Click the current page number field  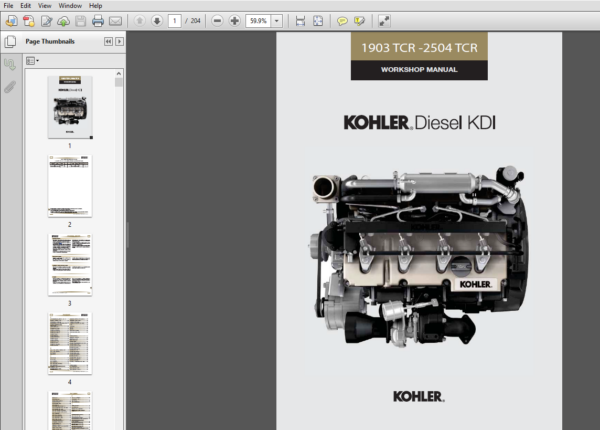175,21
